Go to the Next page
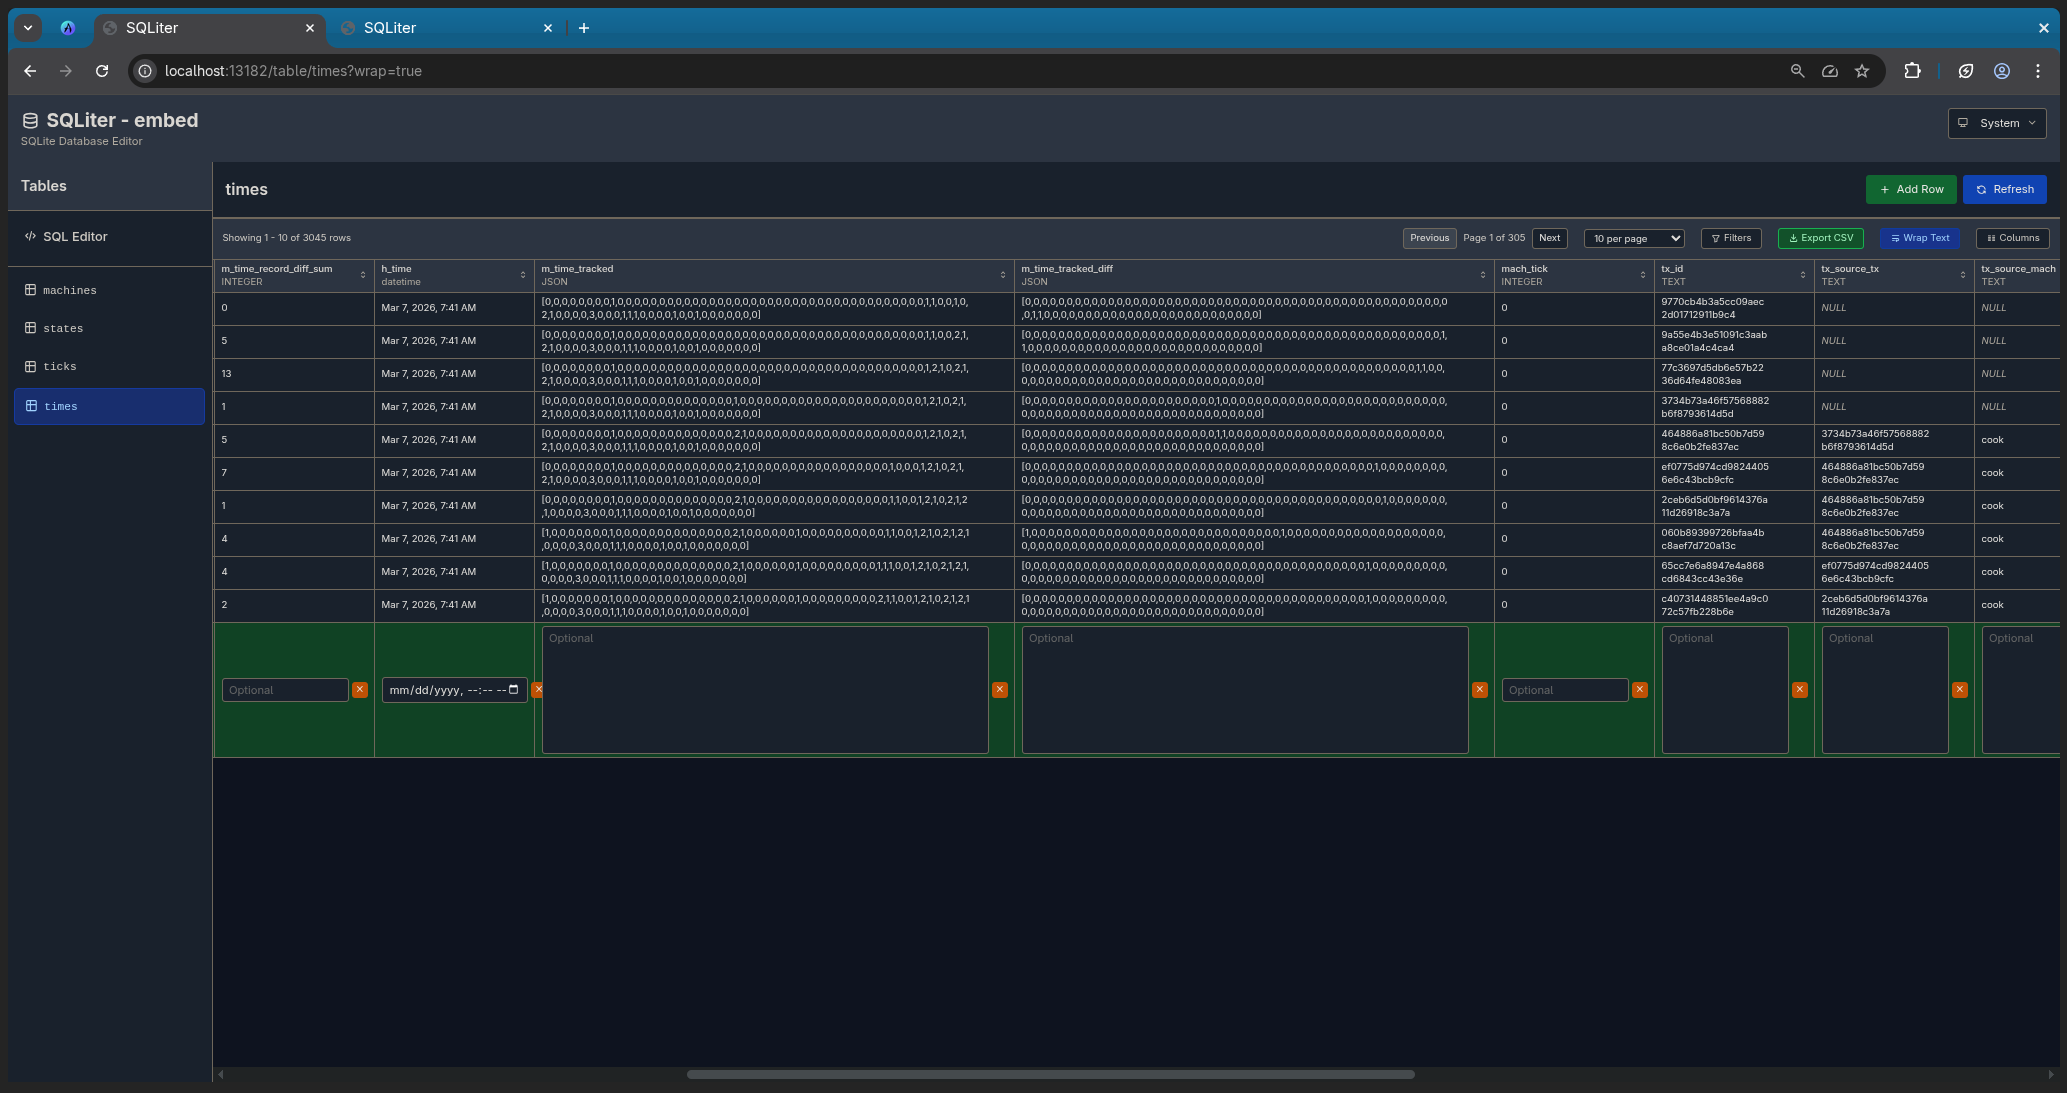Screen dimensions: 2067x1093 (1549, 238)
